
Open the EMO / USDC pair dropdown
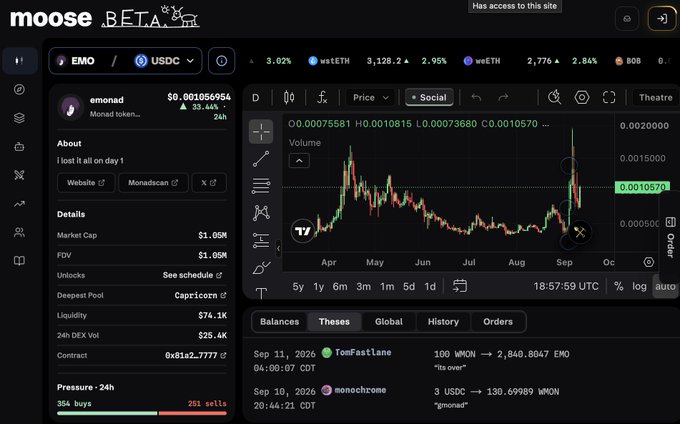(x=125, y=61)
